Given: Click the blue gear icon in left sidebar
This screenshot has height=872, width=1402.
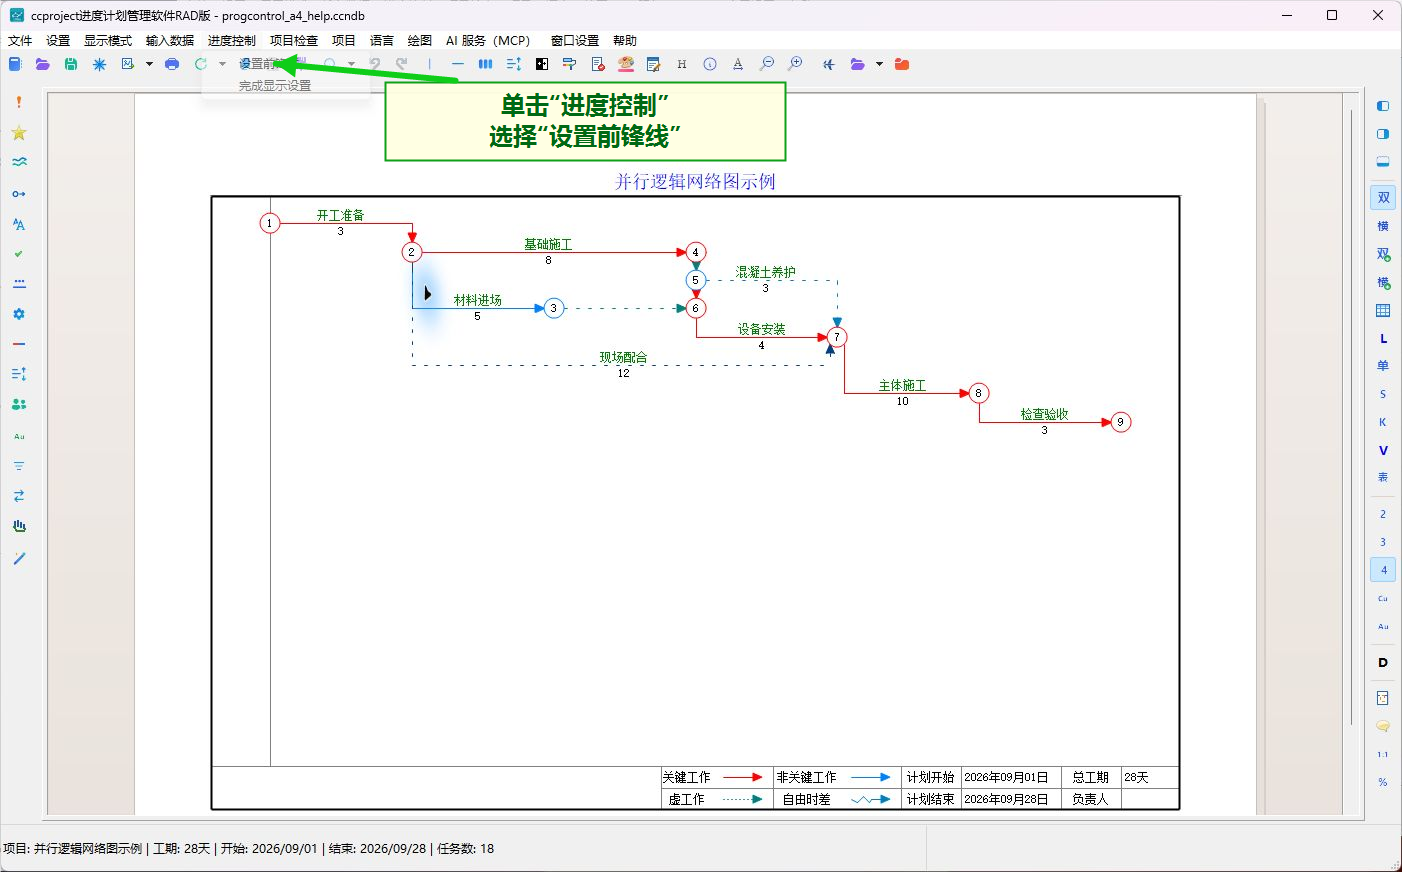Looking at the screenshot, I should tap(19, 314).
